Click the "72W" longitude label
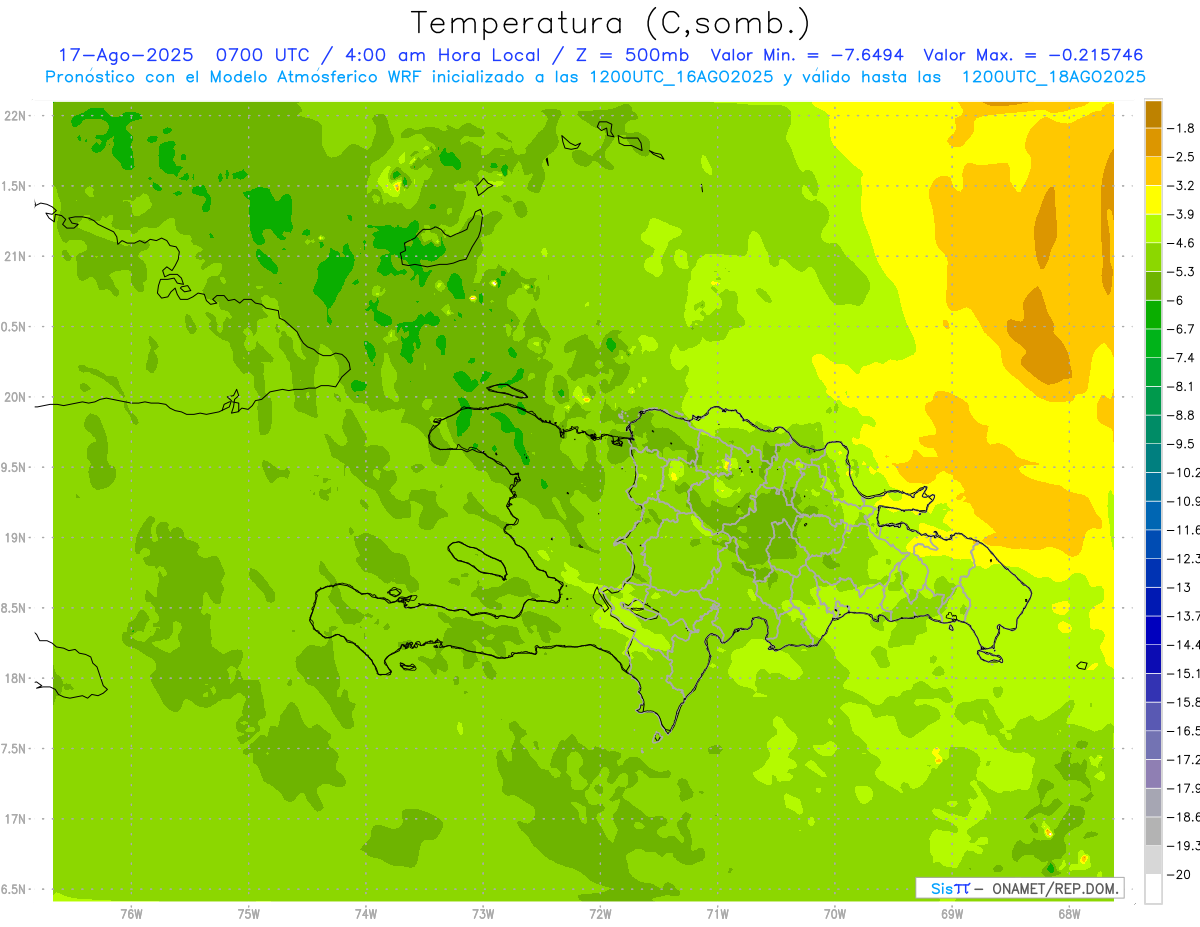The height and width of the screenshot is (927, 1200). 600,914
